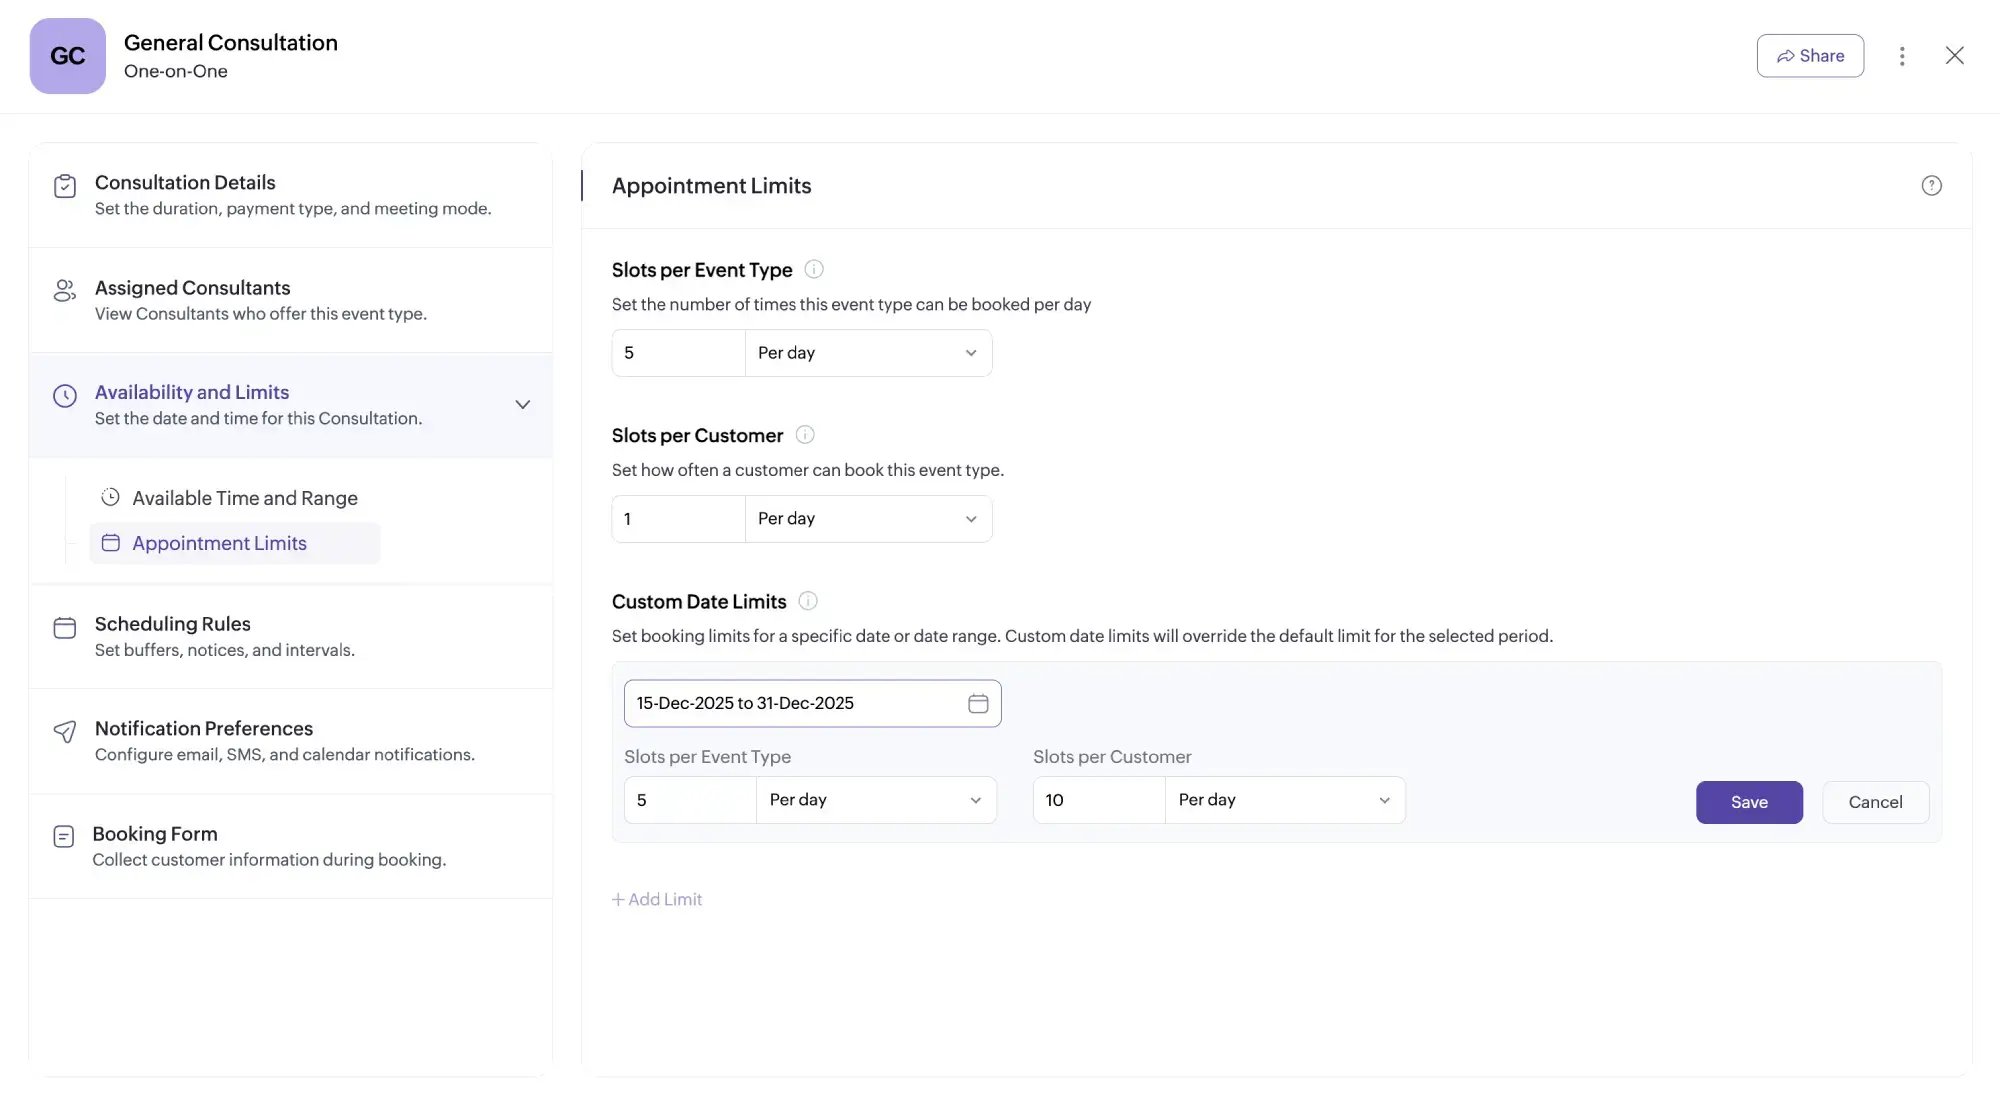Open the three-dot more options menu

coord(1902,56)
